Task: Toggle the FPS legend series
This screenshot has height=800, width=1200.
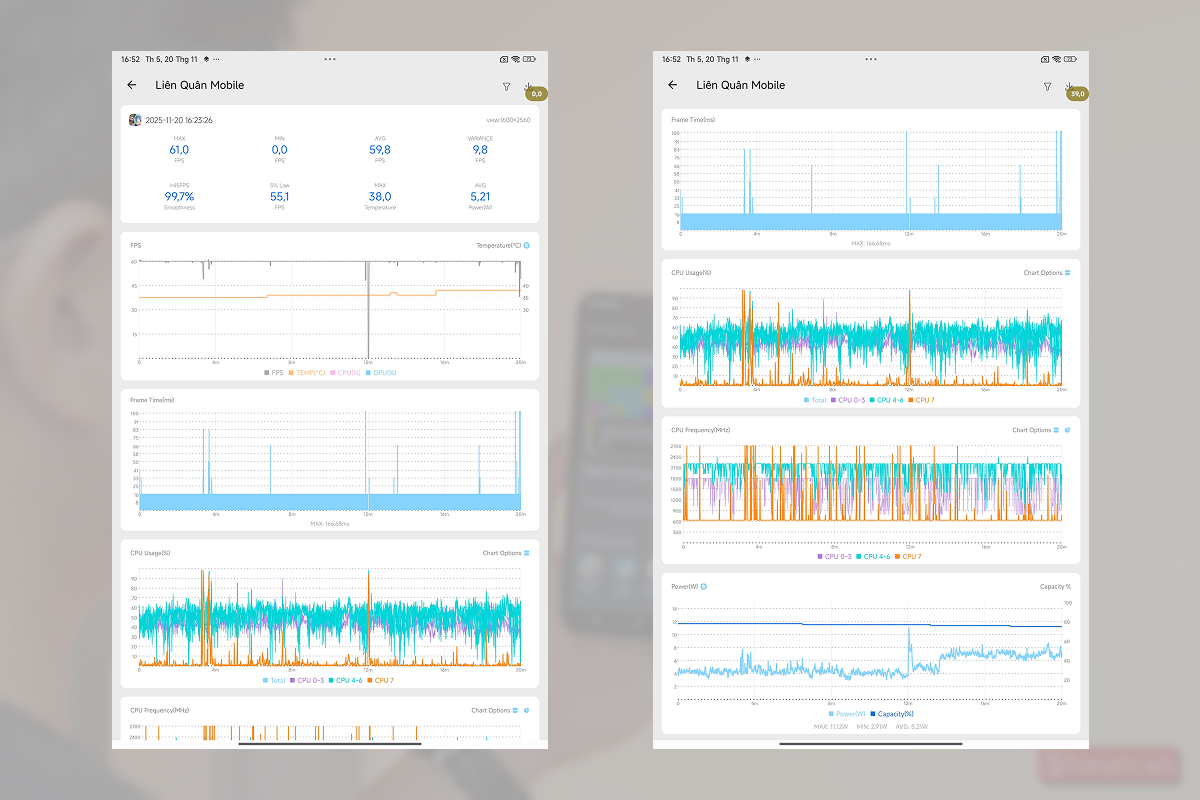Action: [273, 372]
